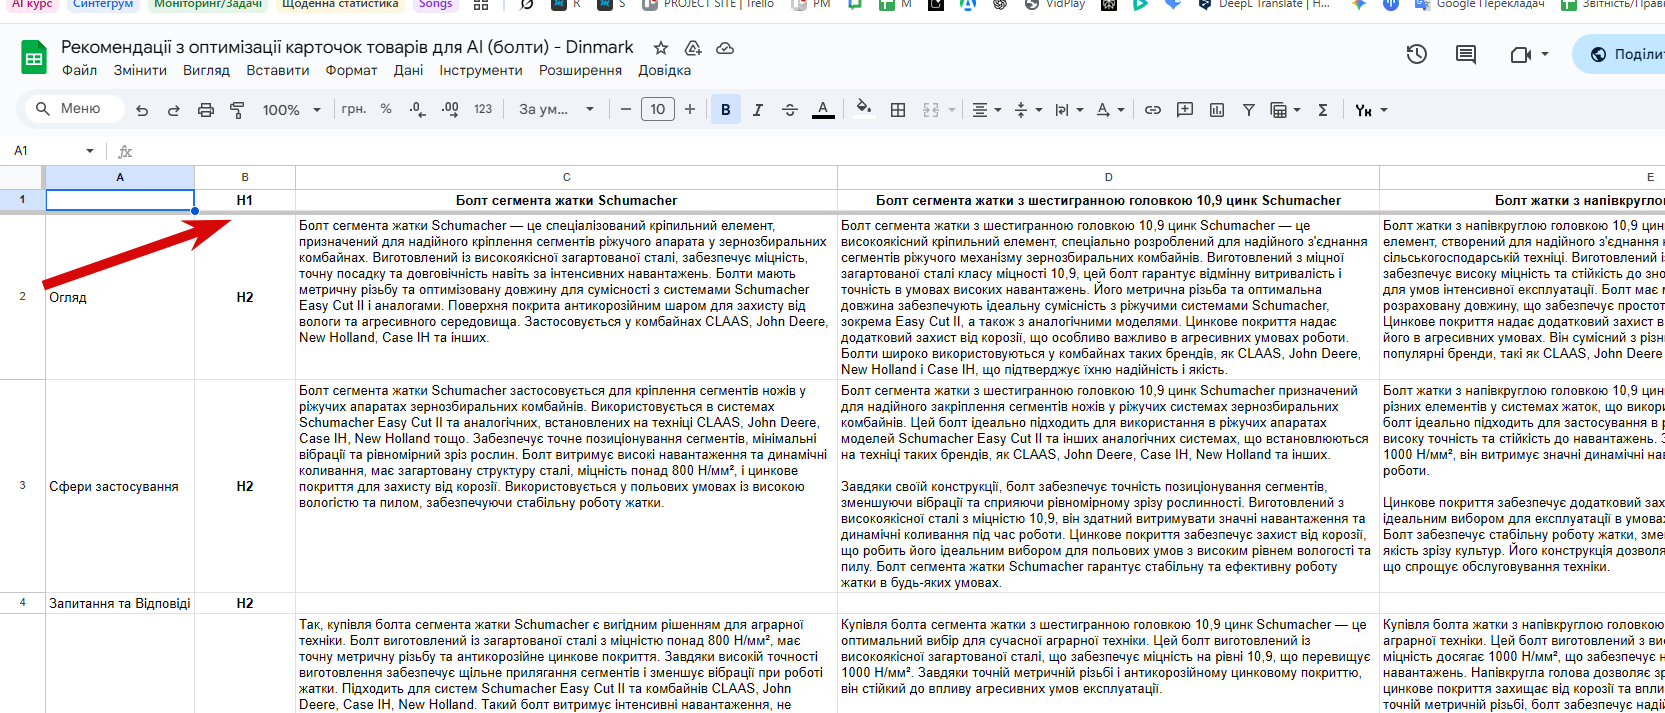
Task: Increase font size with the plus button
Action: (x=690, y=109)
